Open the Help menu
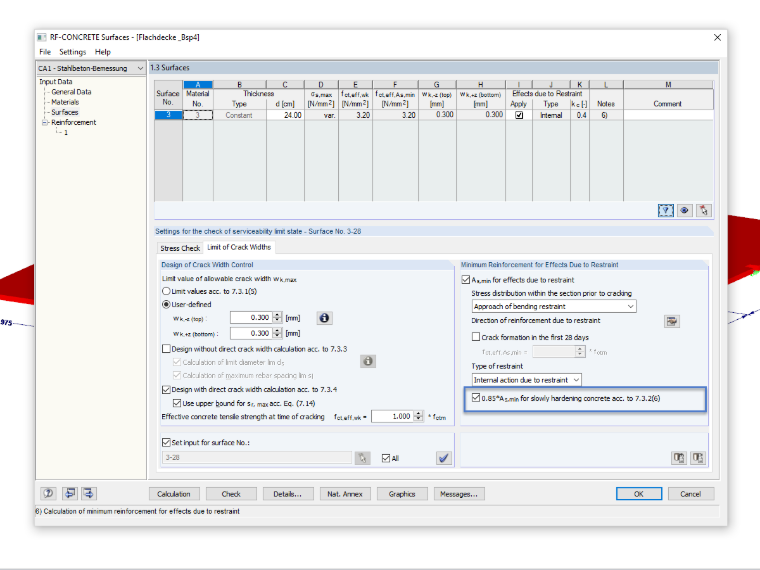The image size is (760, 570). pyautogui.click(x=103, y=52)
